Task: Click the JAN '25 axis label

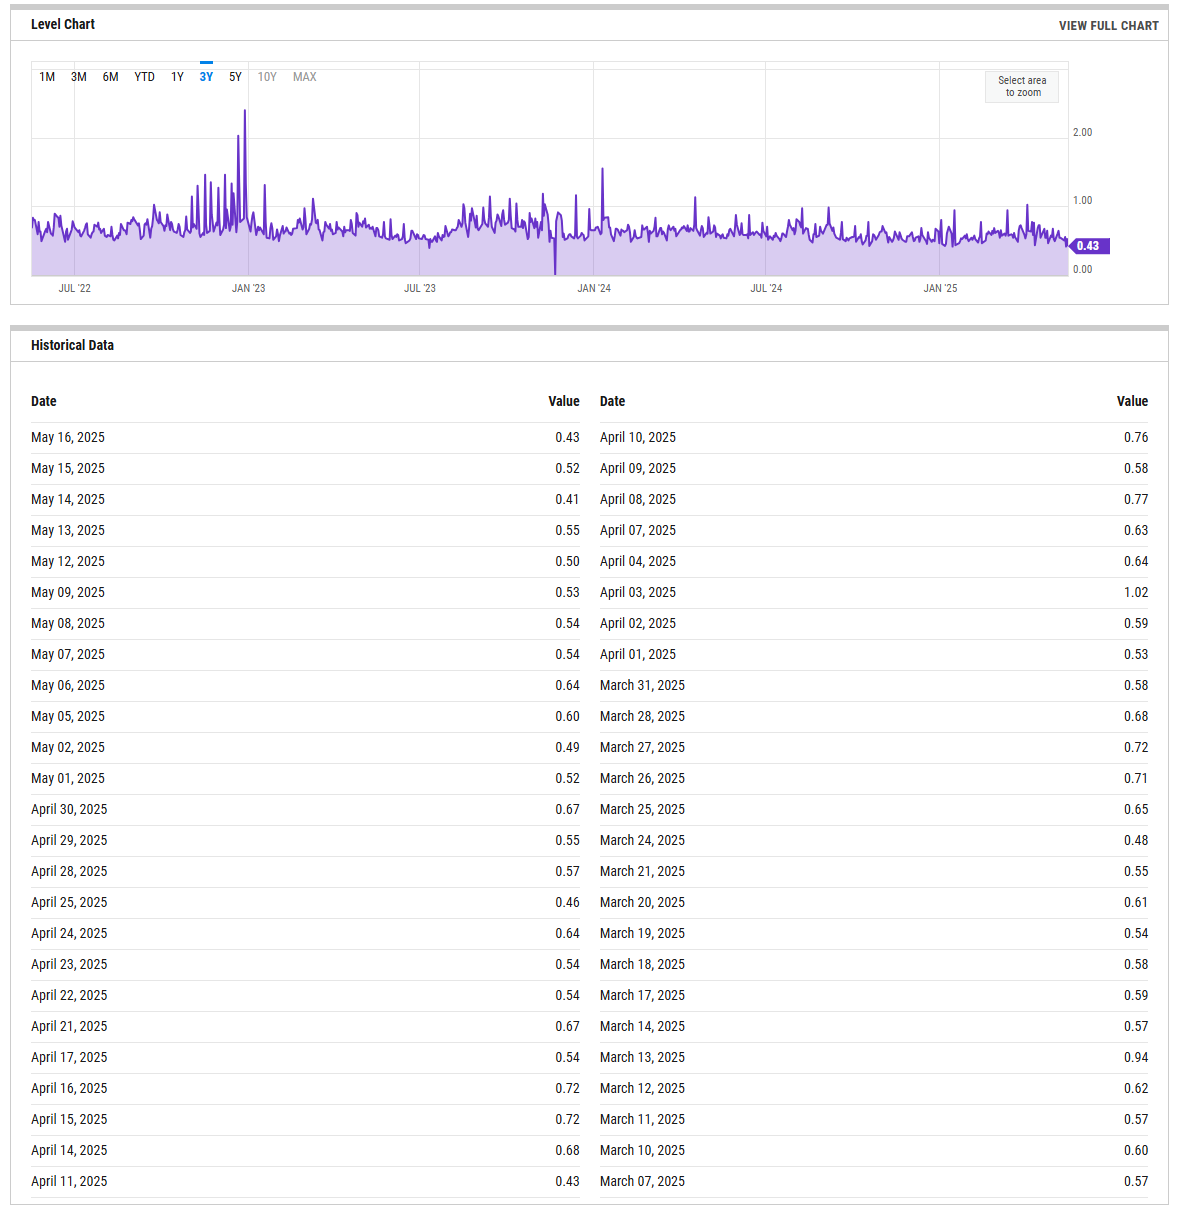Action: tap(940, 288)
